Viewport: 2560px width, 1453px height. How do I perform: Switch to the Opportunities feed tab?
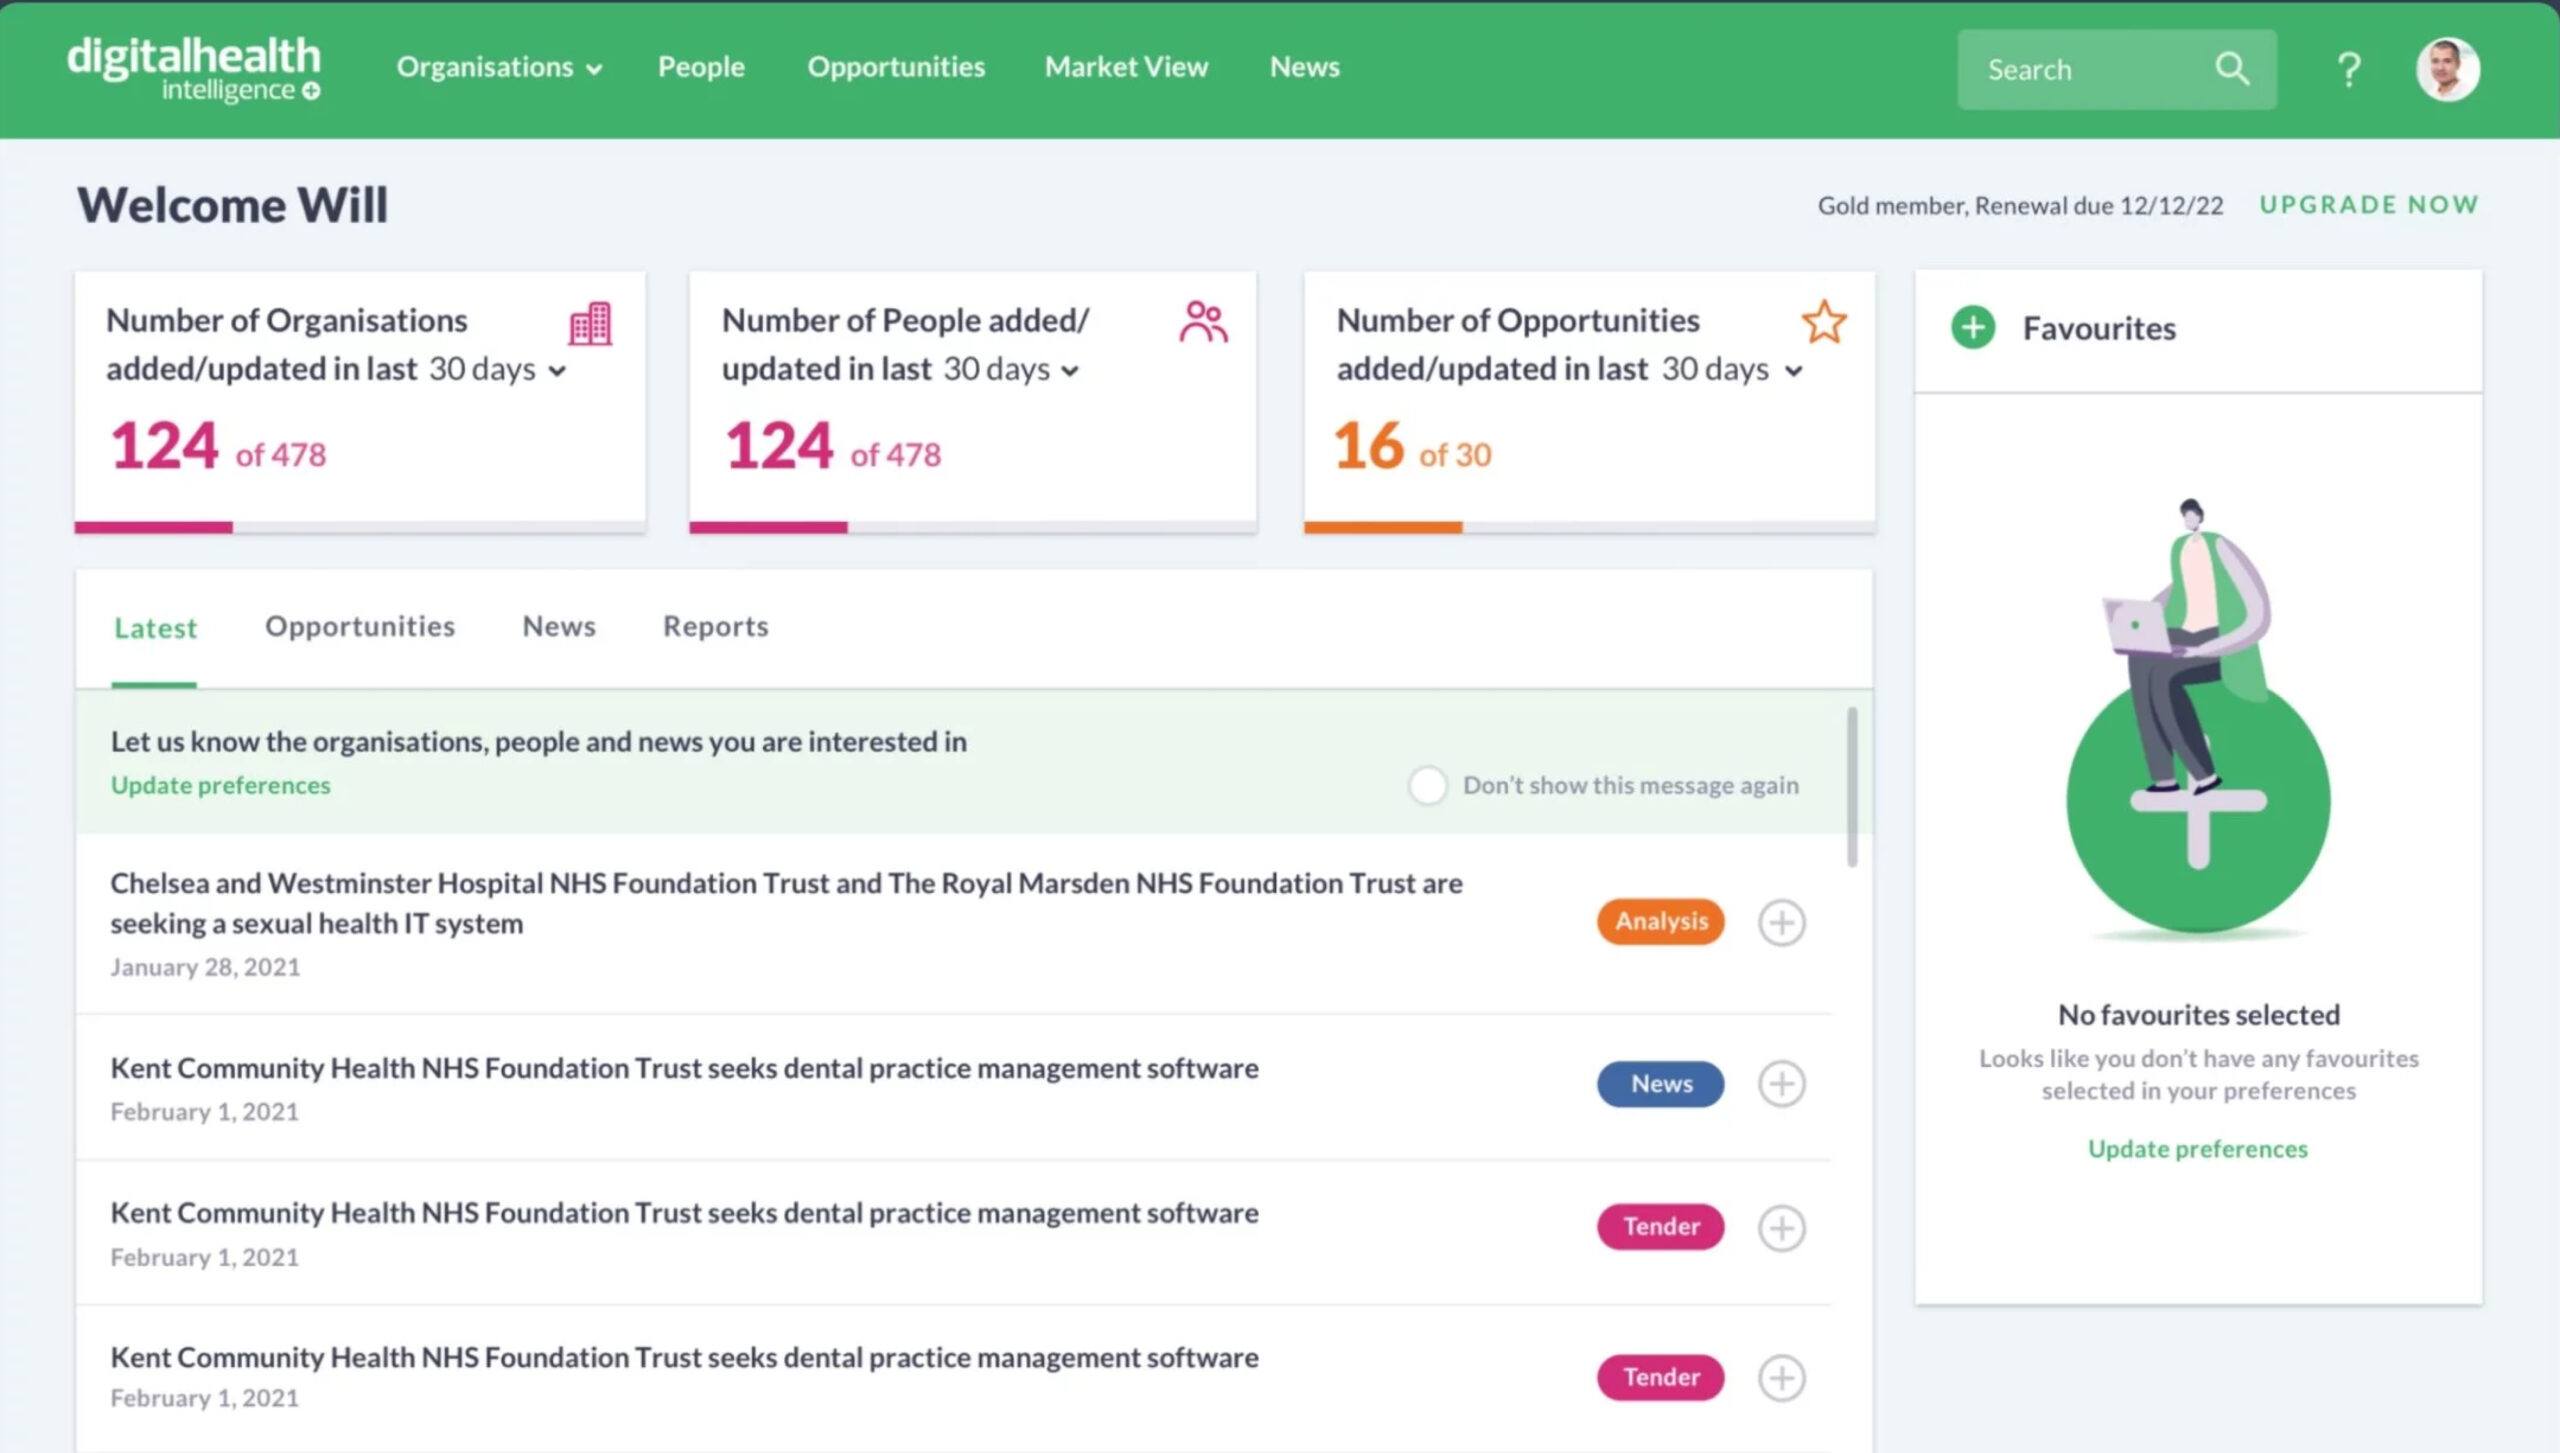pos(360,627)
